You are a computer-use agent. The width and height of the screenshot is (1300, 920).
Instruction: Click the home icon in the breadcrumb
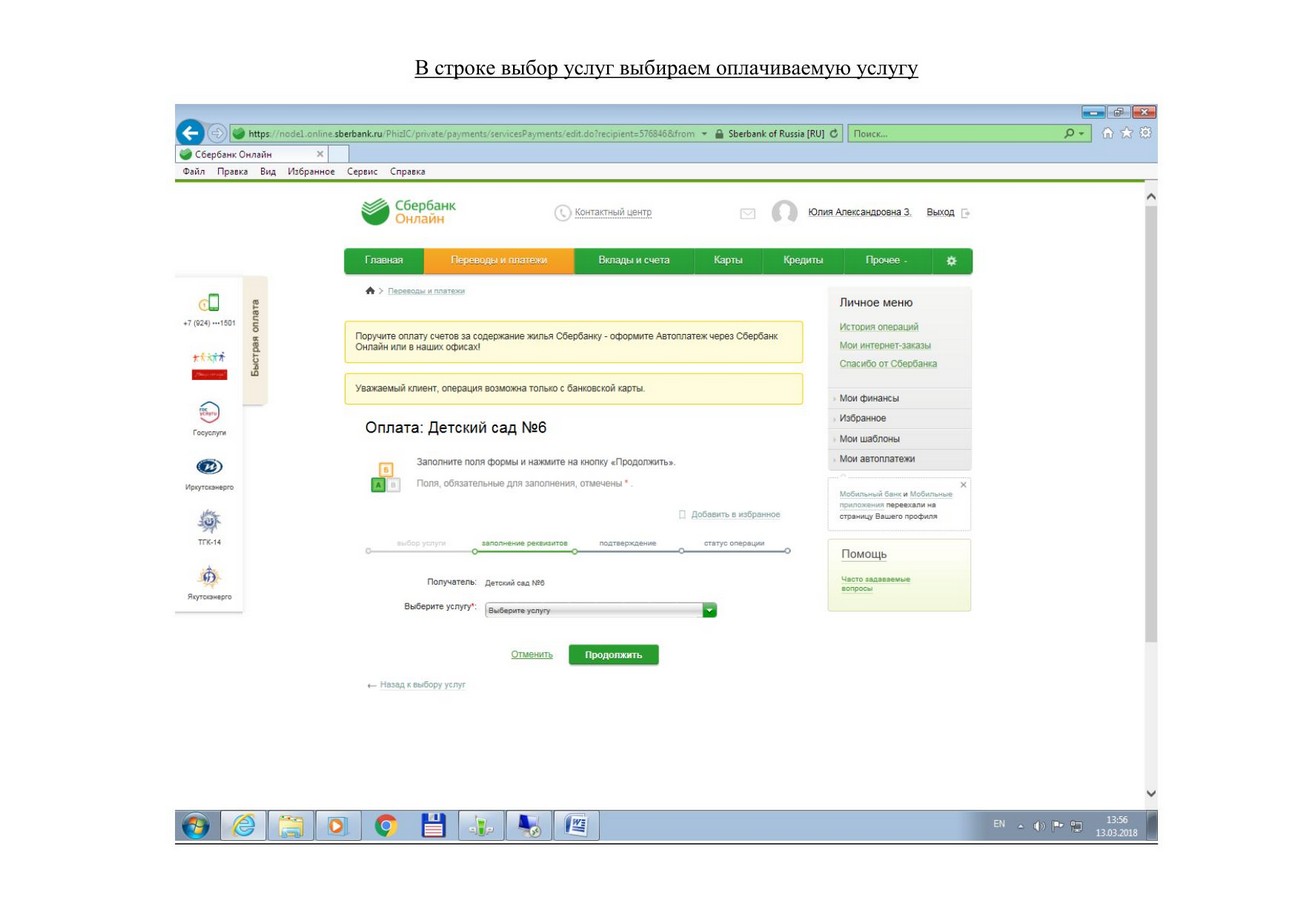(x=370, y=291)
